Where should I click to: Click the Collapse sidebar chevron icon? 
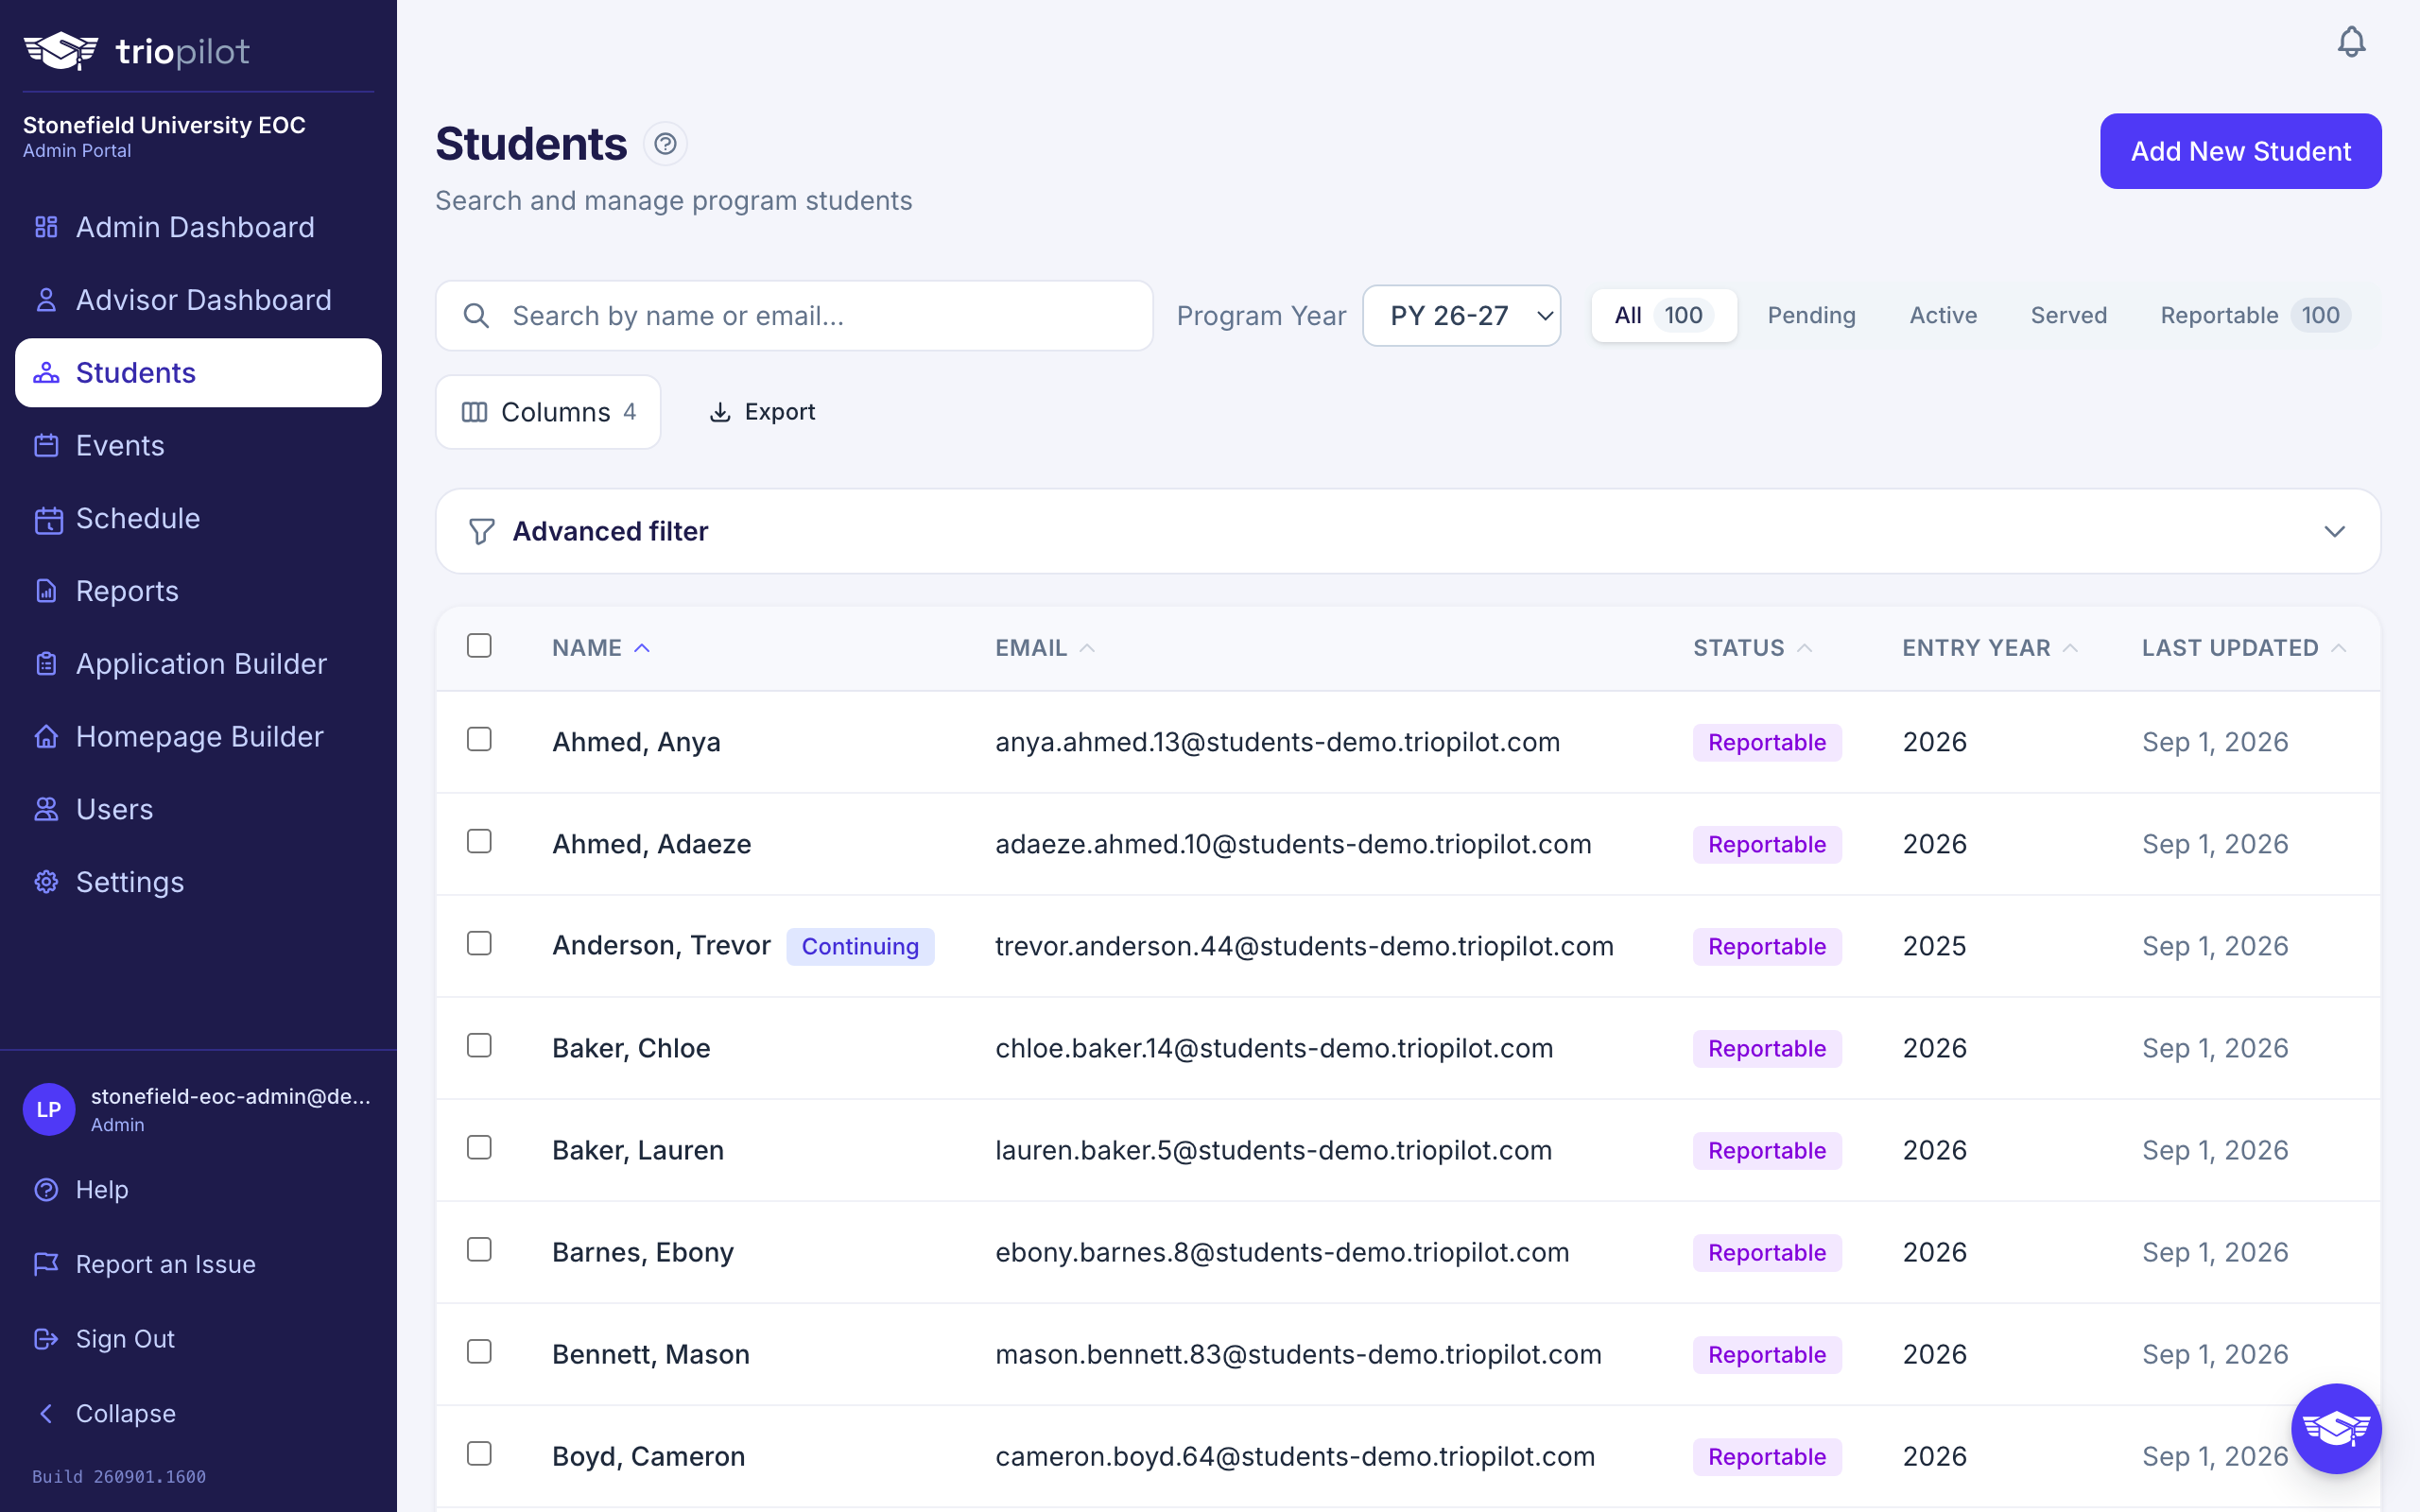click(46, 1413)
